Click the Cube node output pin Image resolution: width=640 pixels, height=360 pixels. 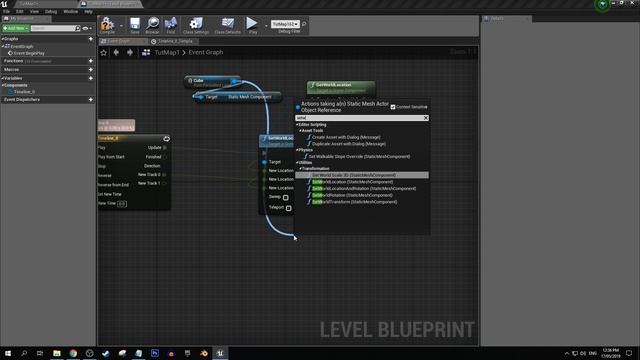(234, 81)
